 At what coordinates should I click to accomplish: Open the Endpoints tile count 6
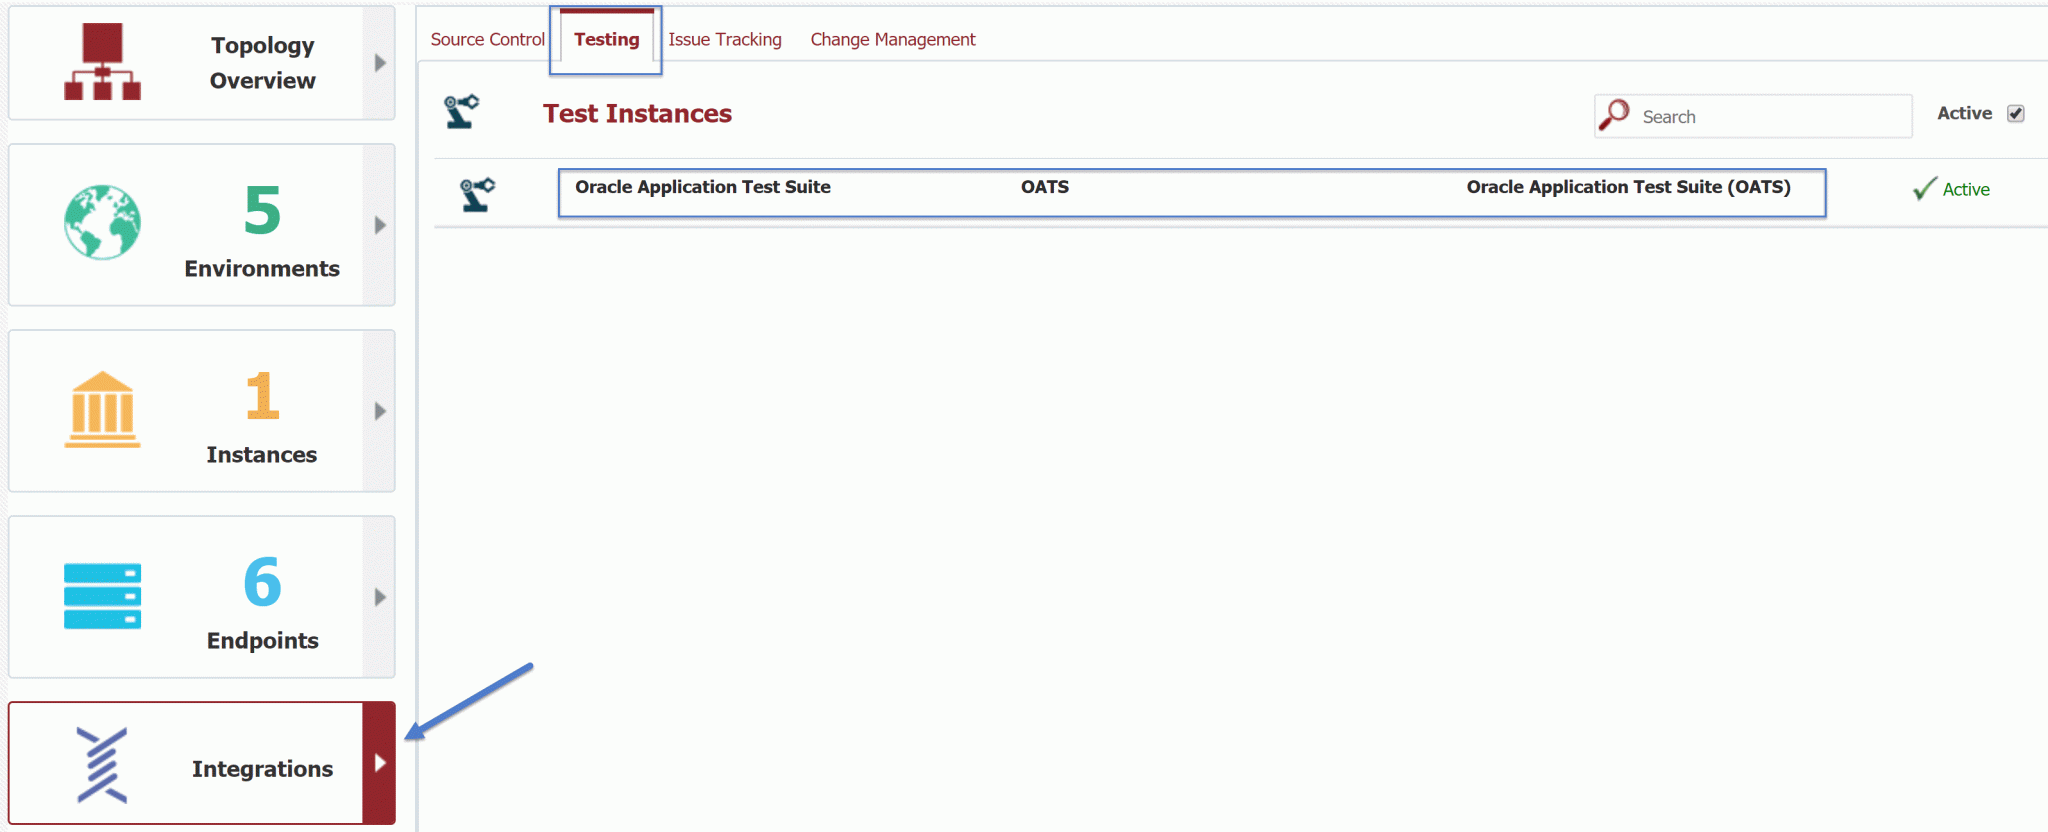click(263, 581)
